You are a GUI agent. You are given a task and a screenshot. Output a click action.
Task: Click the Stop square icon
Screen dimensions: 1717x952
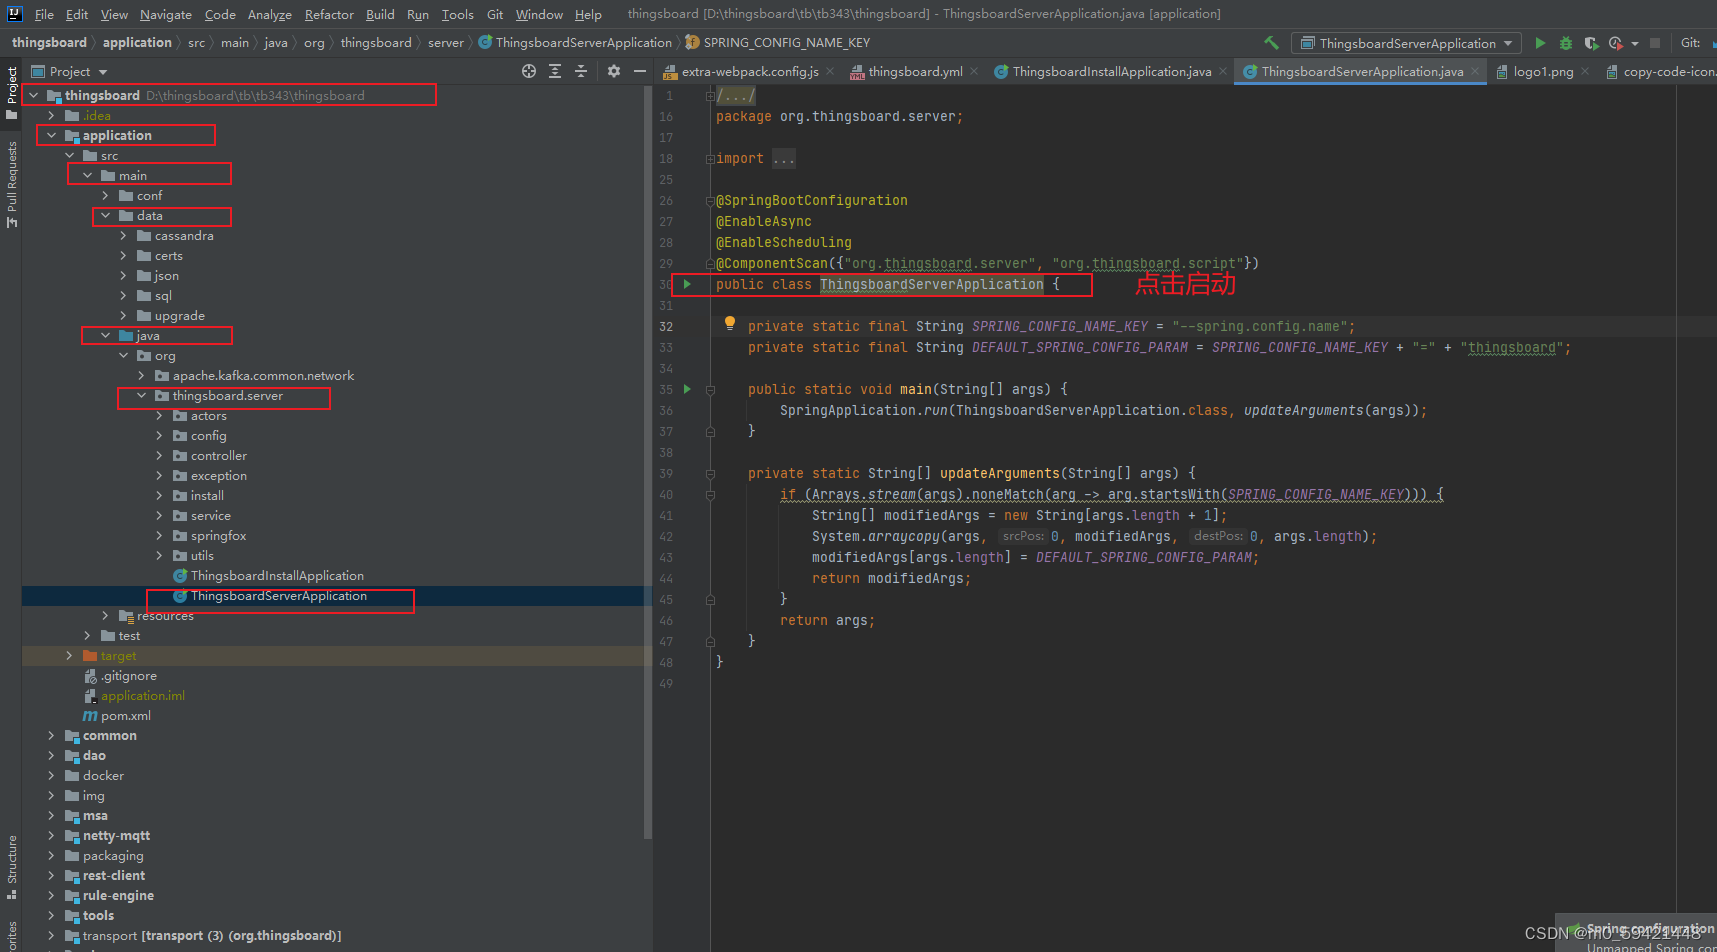pos(1655,43)
